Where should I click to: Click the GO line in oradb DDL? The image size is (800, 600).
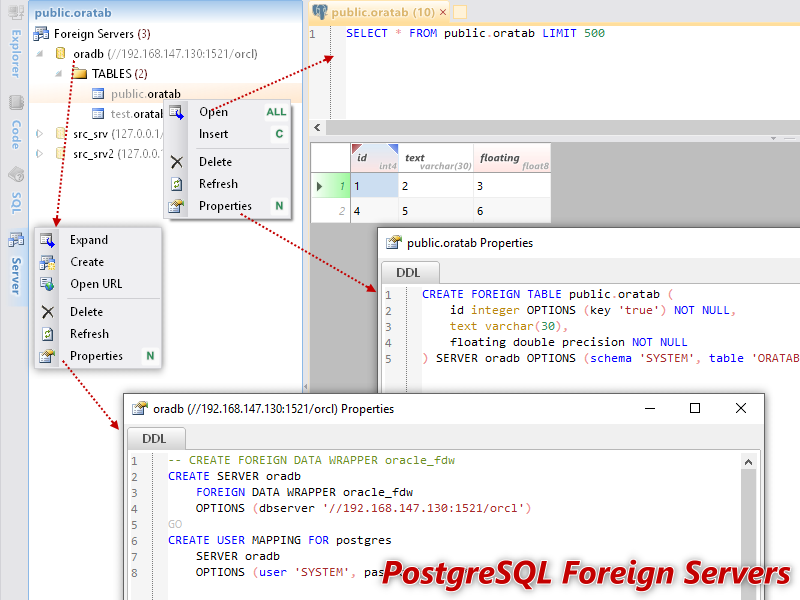[175, 524]
